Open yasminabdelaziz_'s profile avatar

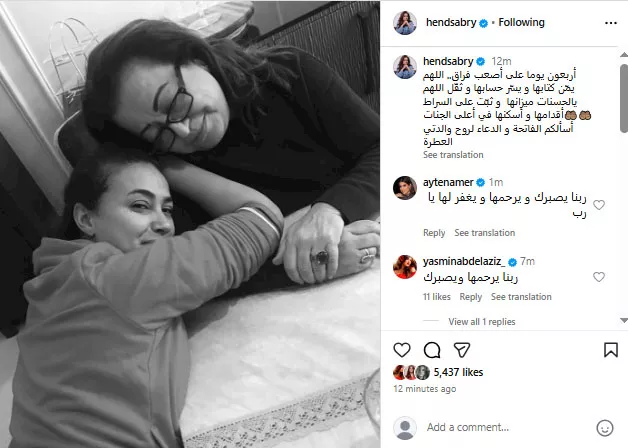pyautogui.click(x=405, y=267)
